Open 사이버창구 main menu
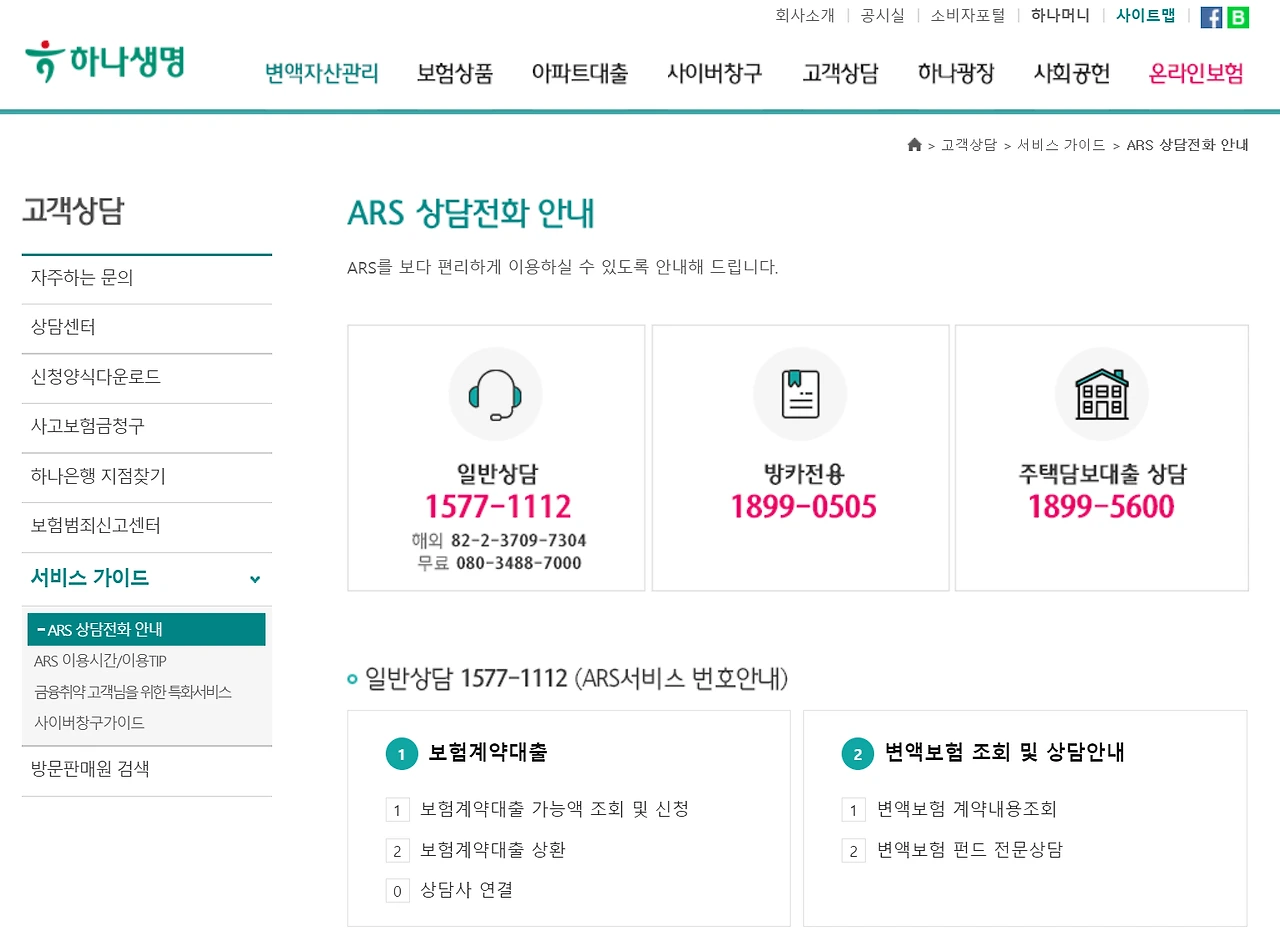This screenshot has height=931, width=1280. [x=715, y=73]
